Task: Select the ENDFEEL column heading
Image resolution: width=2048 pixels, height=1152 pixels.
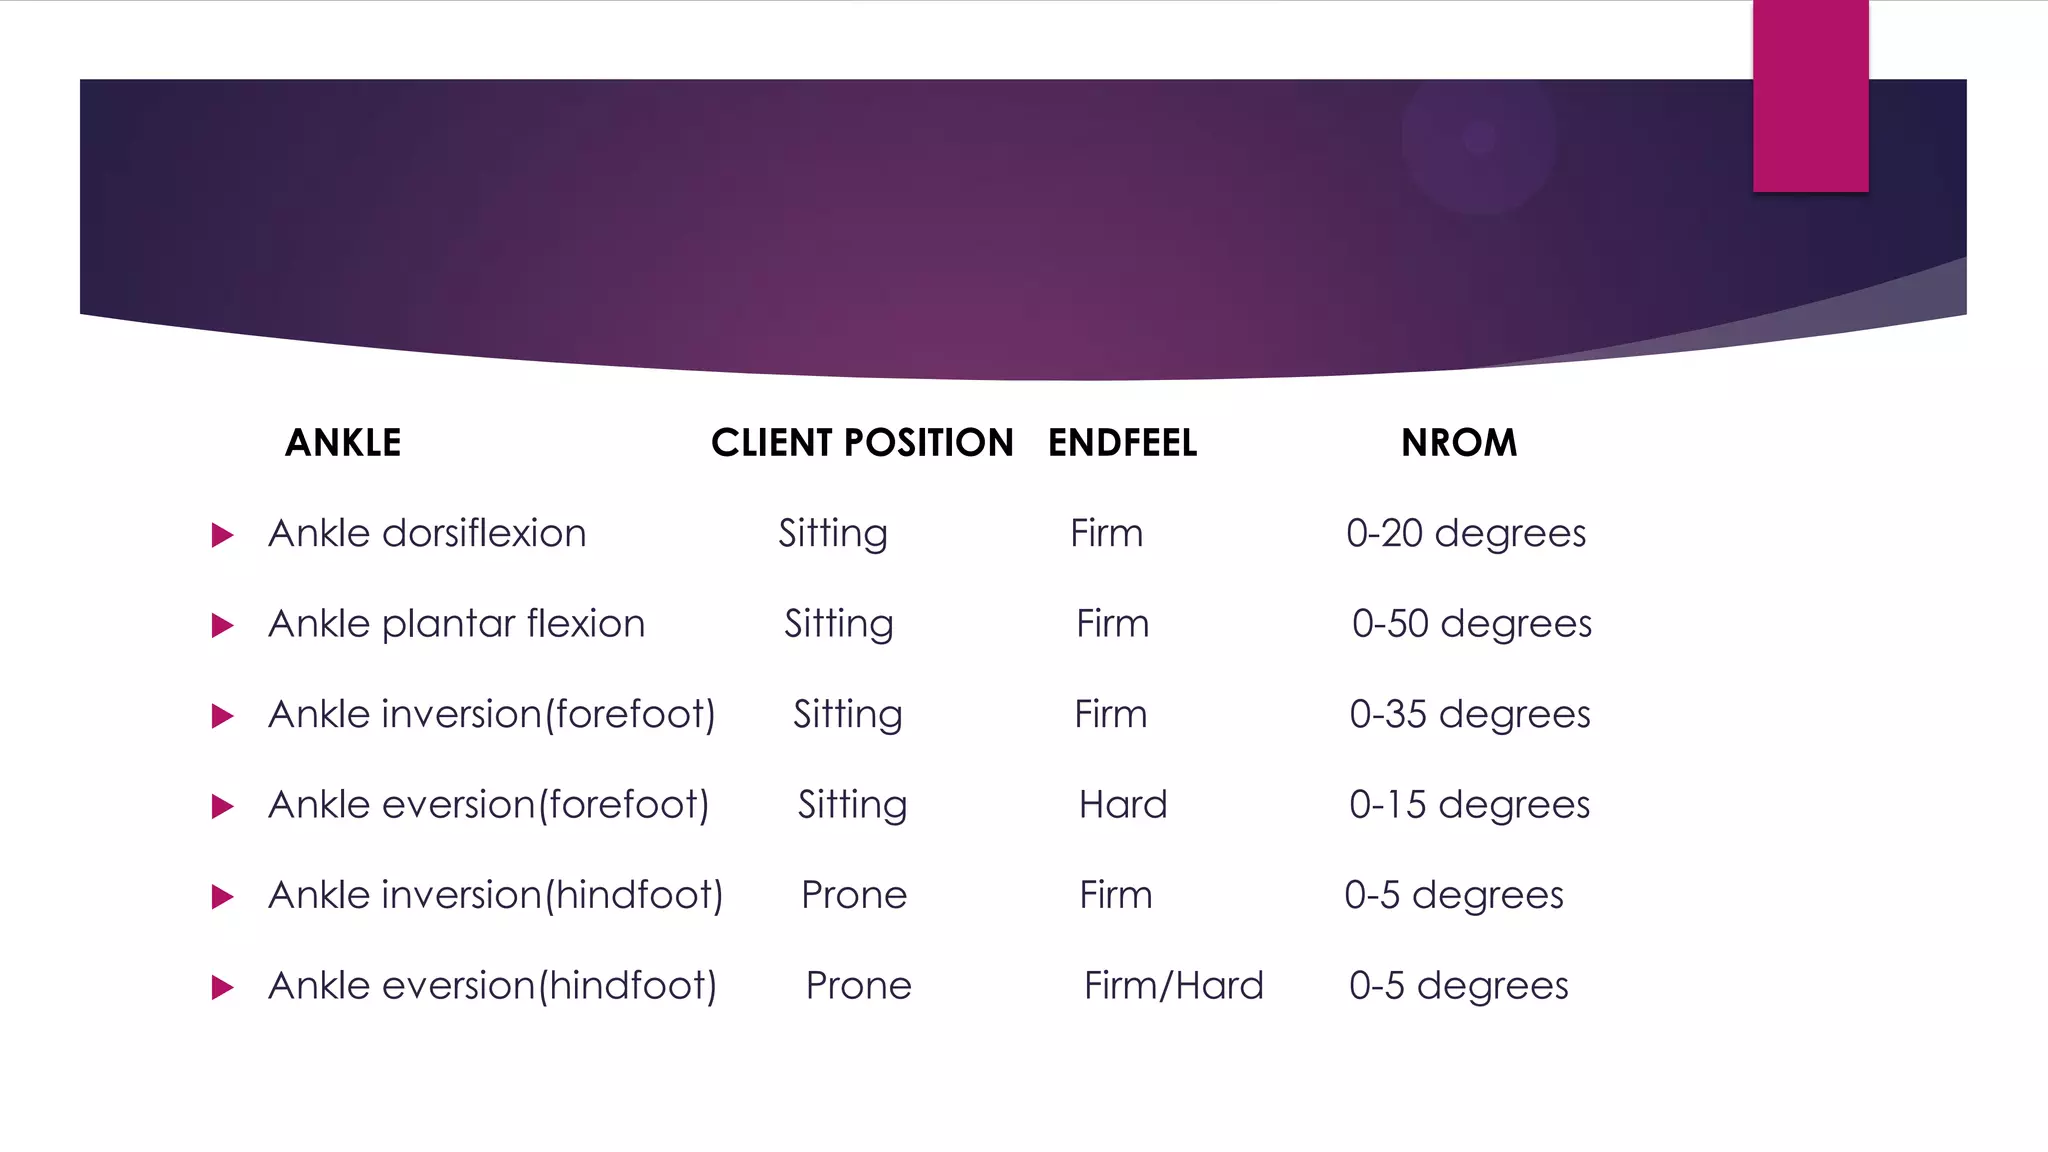Action: tap(1122, 442)
